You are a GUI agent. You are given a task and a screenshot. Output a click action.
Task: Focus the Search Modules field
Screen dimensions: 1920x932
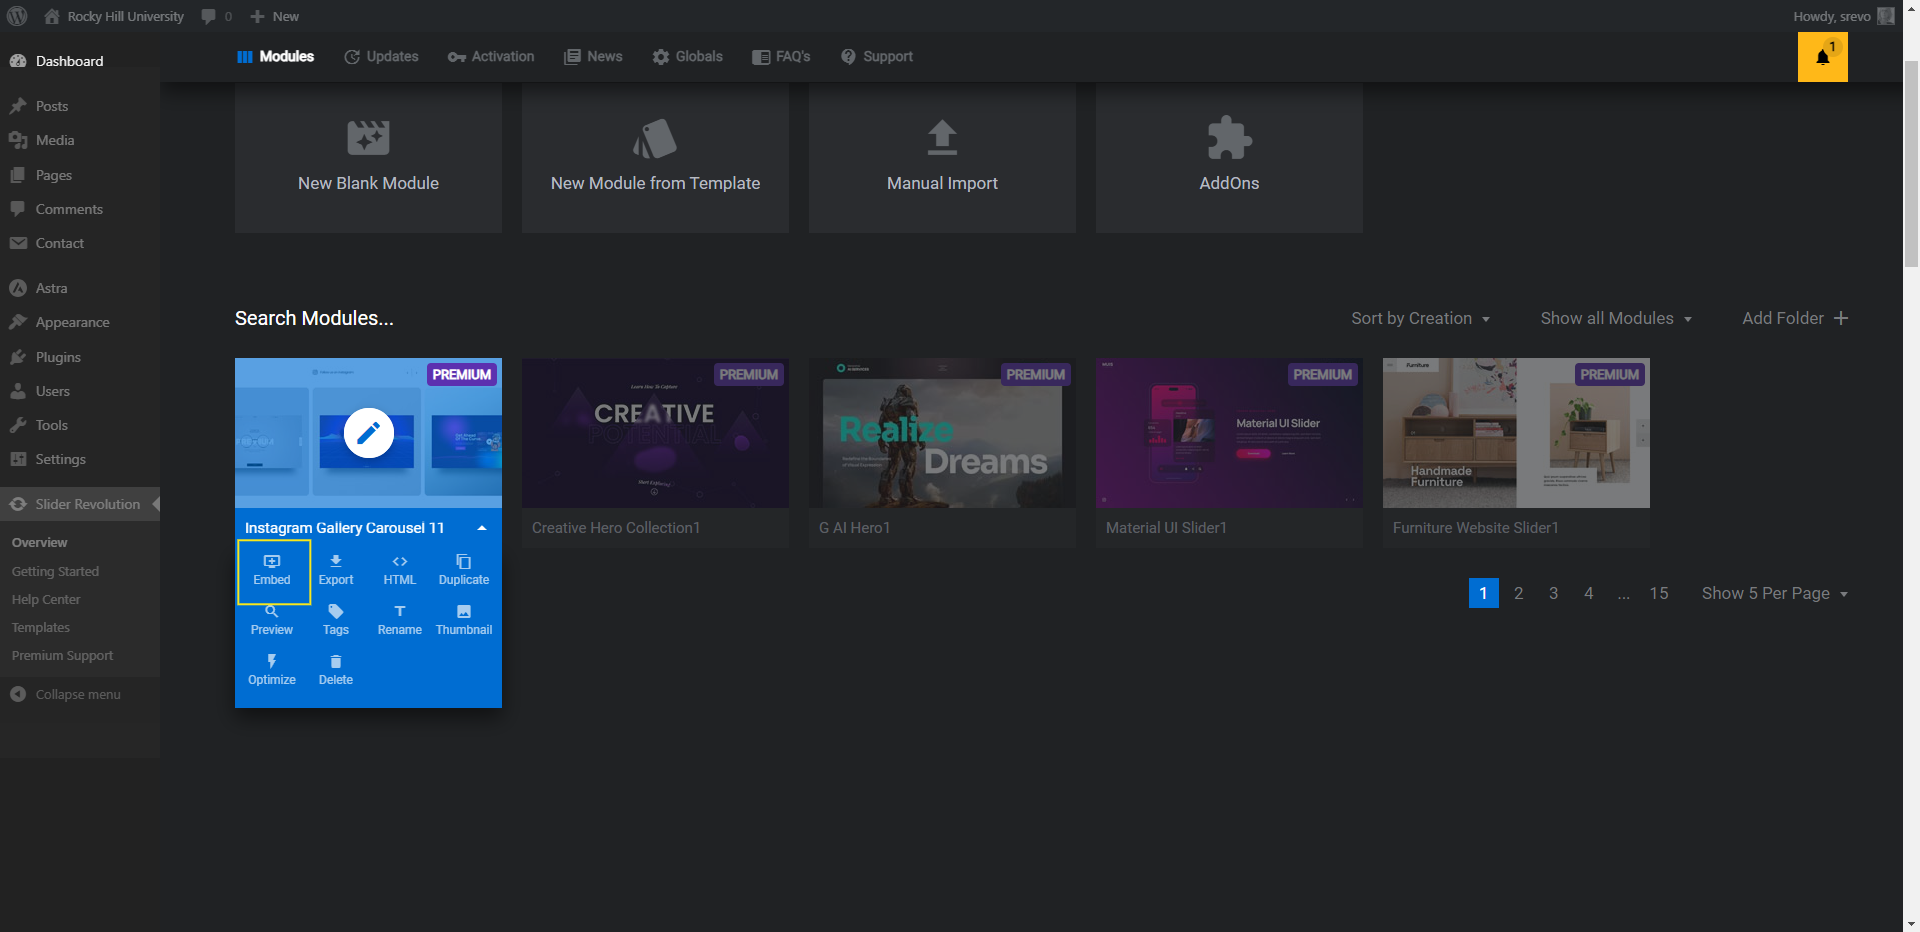pyautogui.click(x=314, y=318)
